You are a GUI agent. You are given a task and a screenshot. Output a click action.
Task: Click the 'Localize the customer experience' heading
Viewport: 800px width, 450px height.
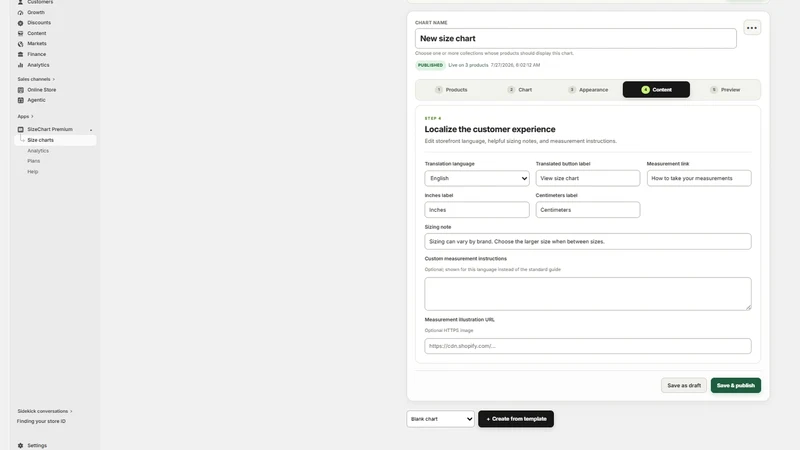490,130
